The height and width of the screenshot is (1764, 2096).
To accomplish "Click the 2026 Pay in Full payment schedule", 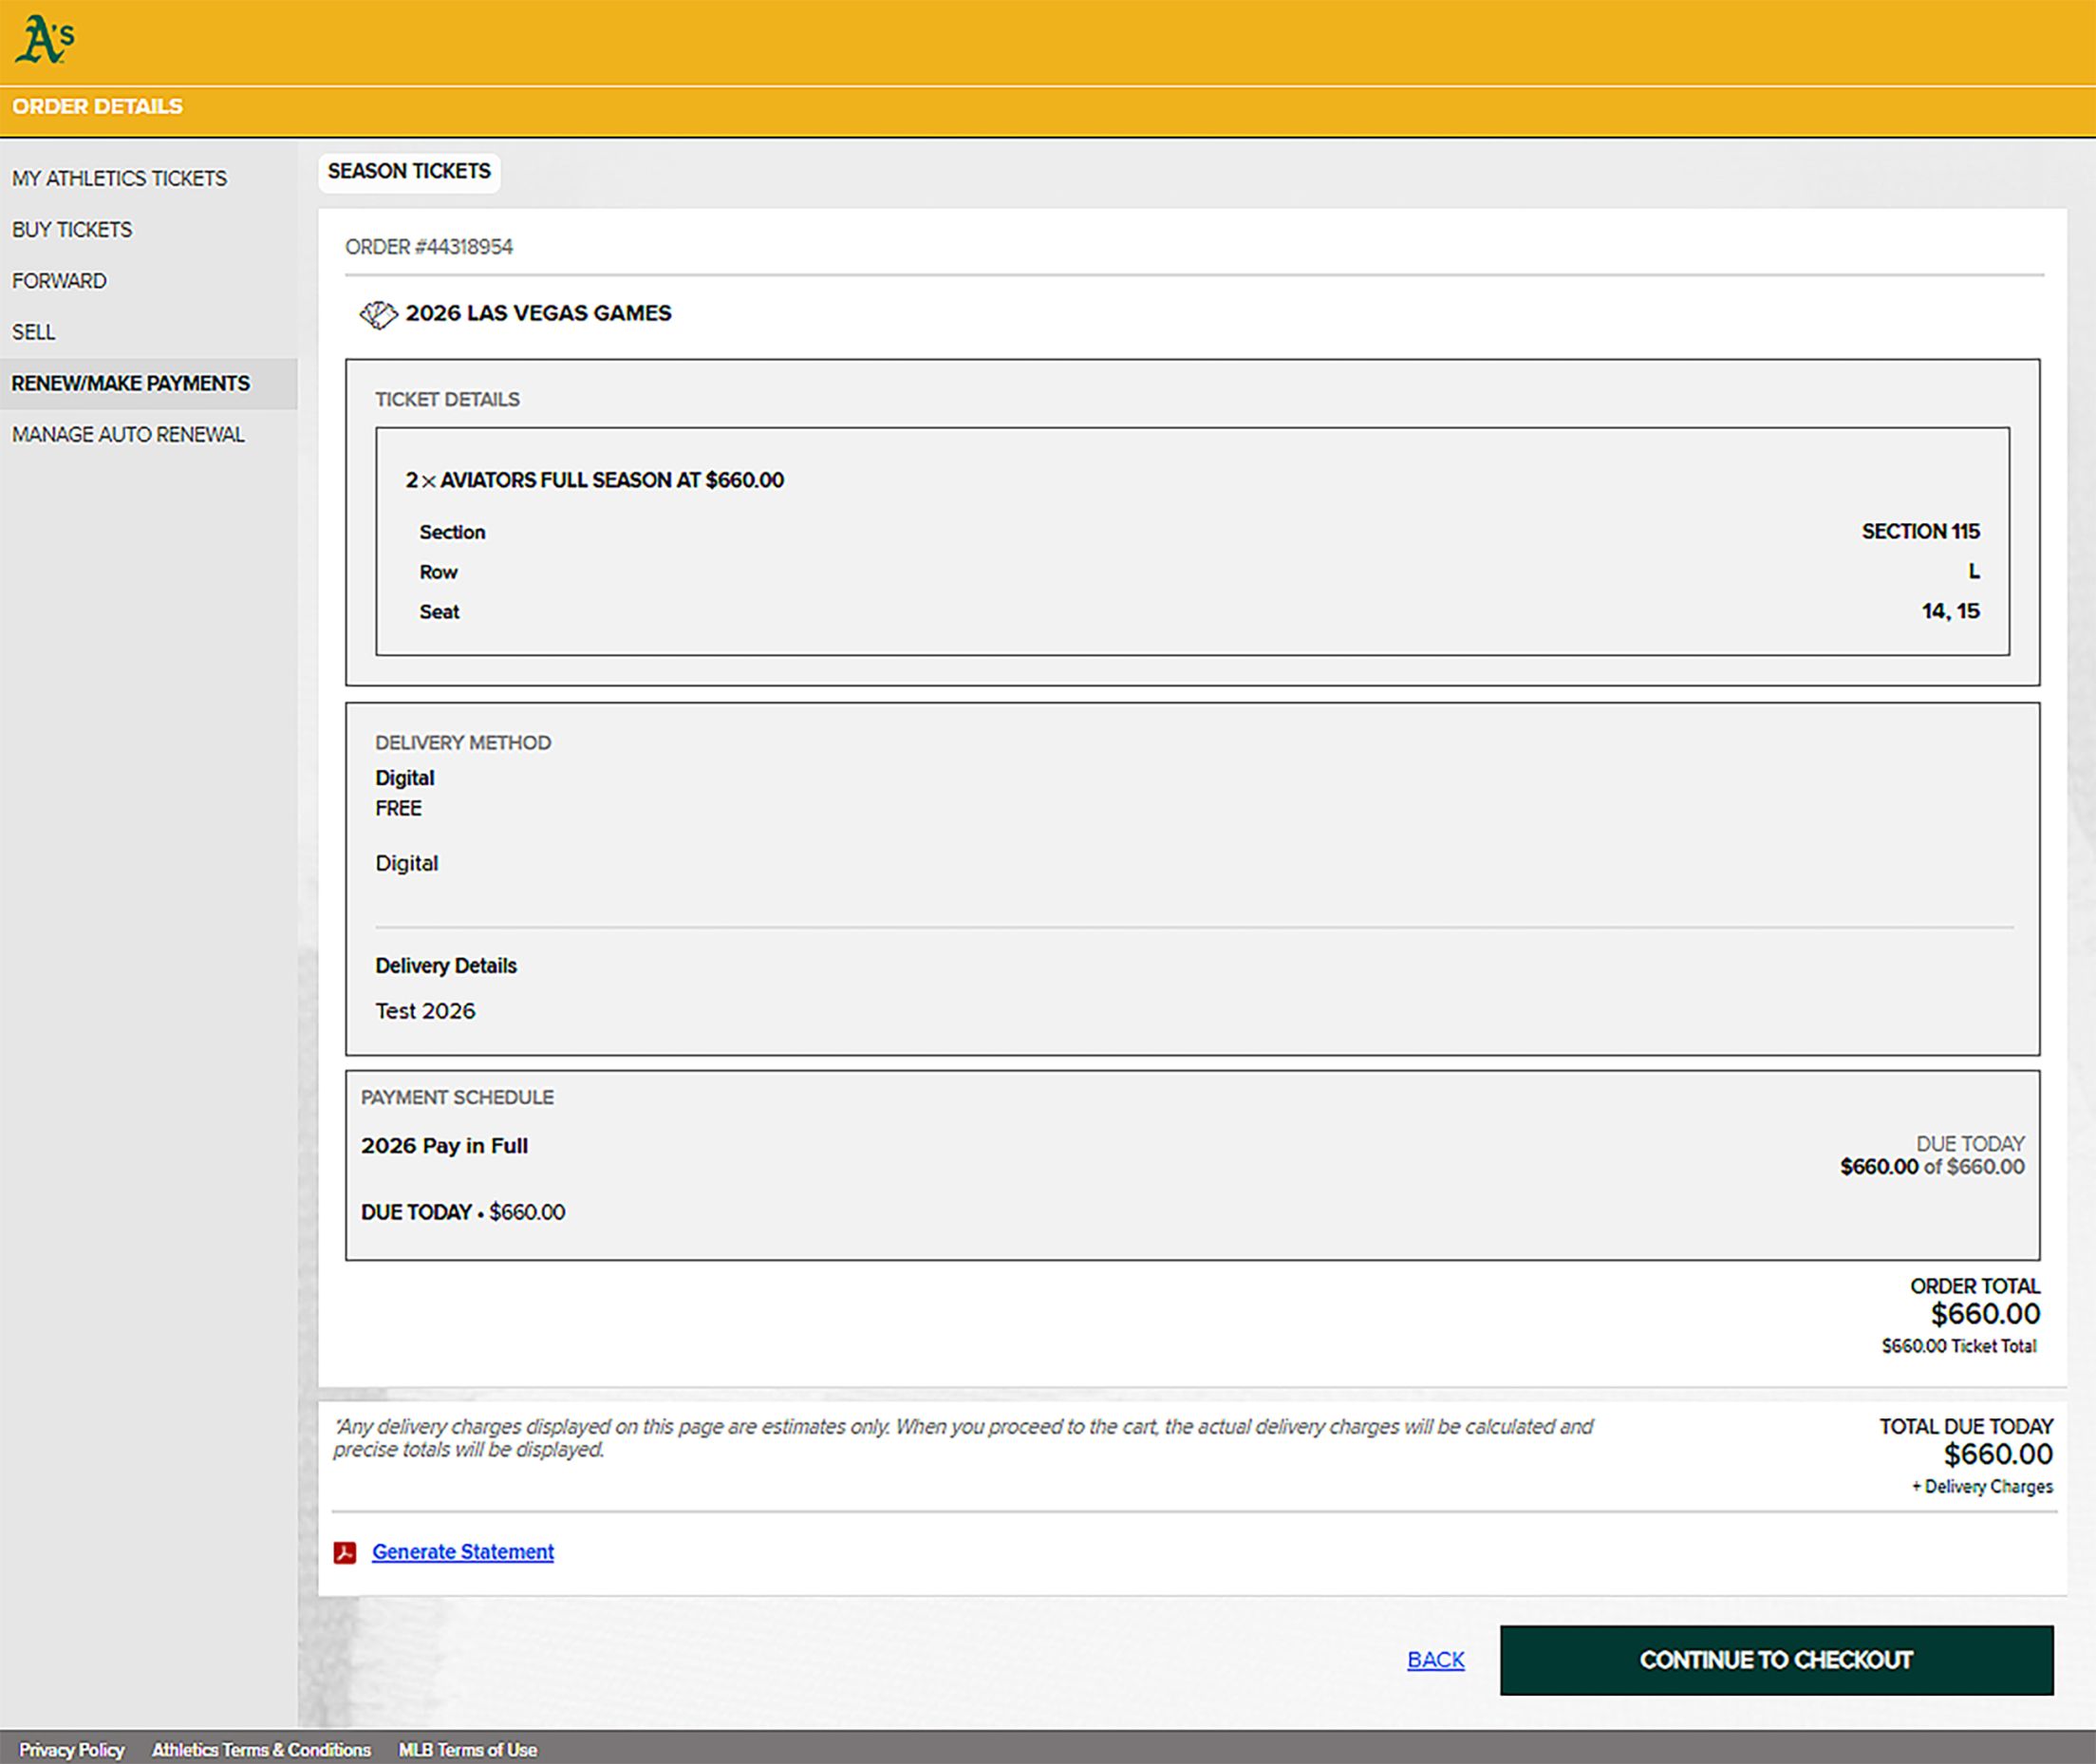I will pos(444,1146).
